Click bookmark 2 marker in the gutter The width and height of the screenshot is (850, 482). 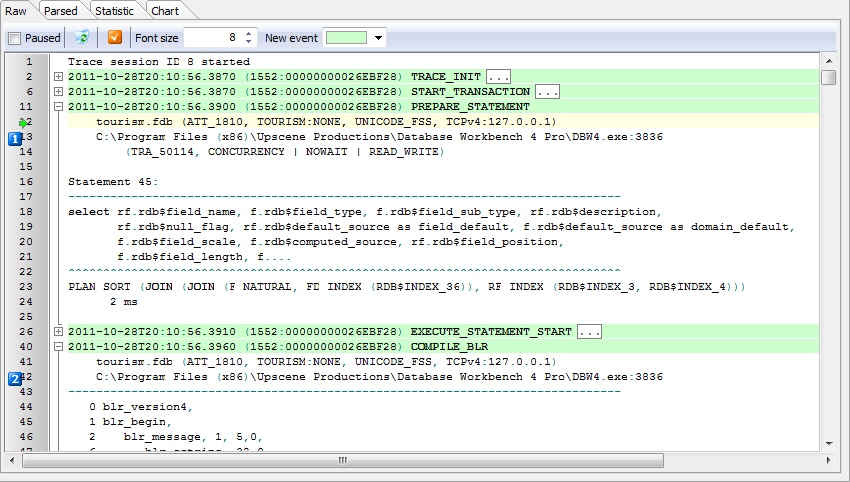pos(15,379)
